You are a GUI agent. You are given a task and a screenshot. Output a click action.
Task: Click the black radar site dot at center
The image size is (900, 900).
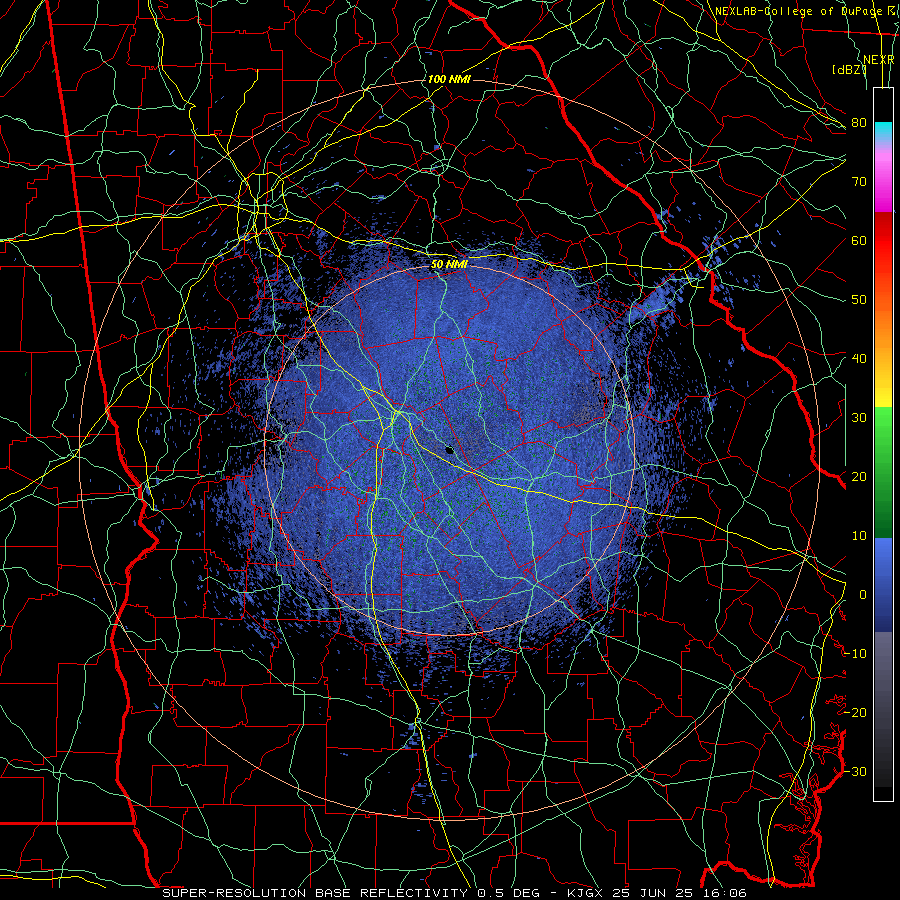click(x=449, y=450)
